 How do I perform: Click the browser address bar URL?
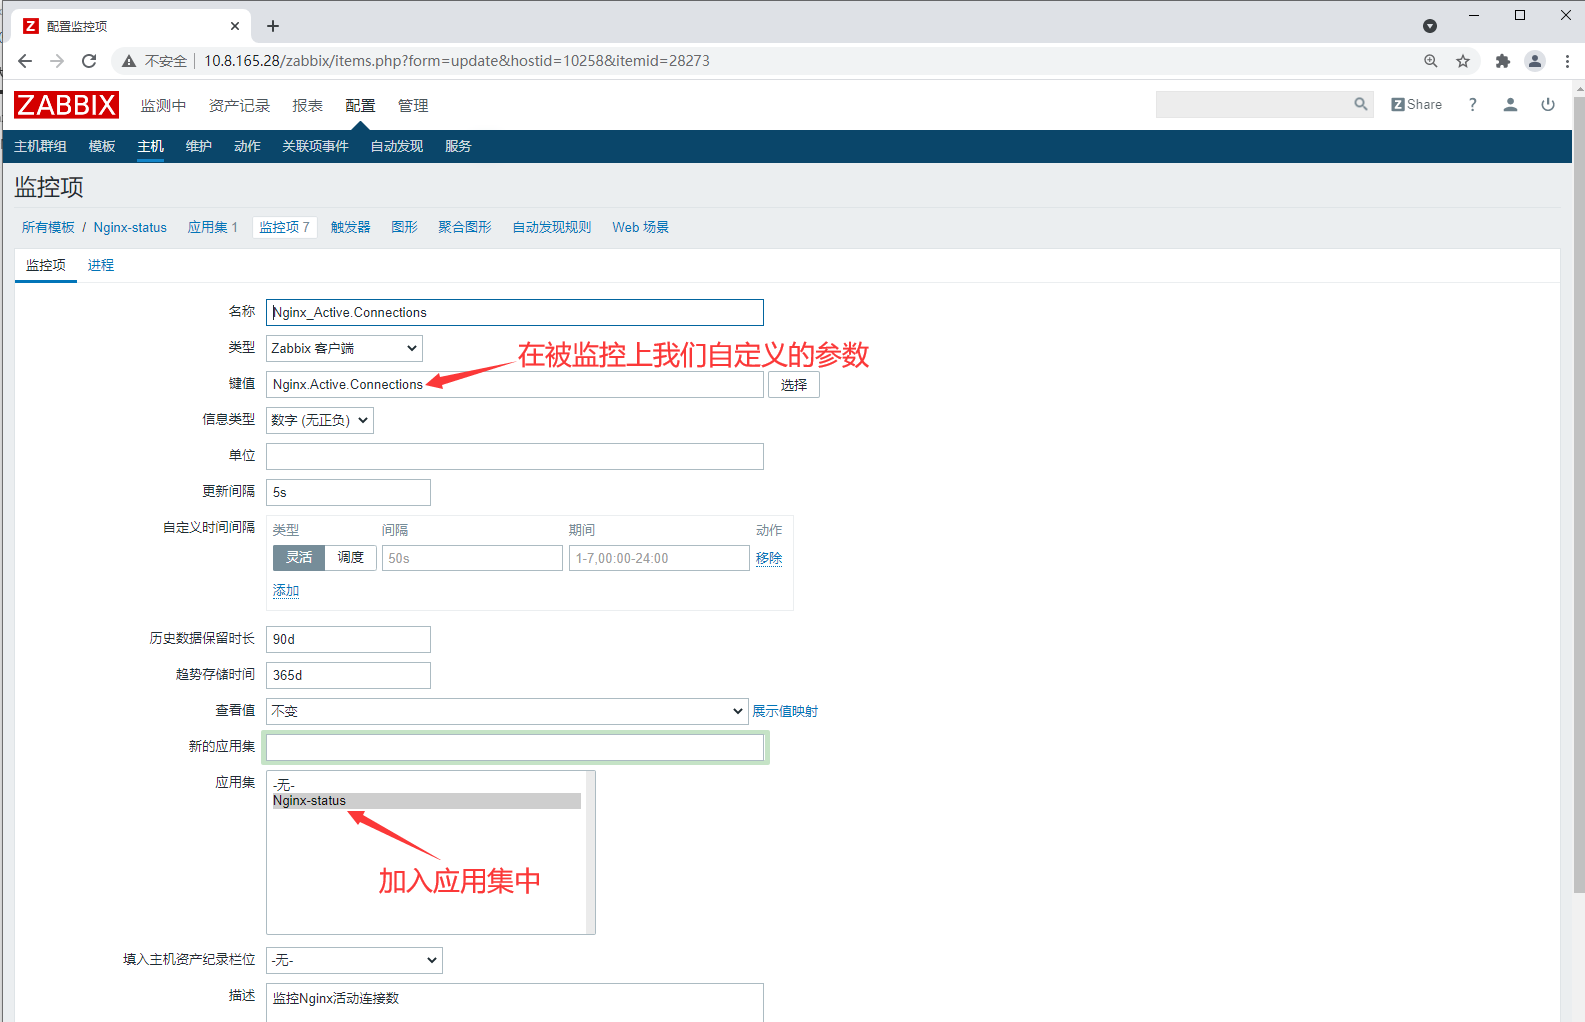pos(457,61)
